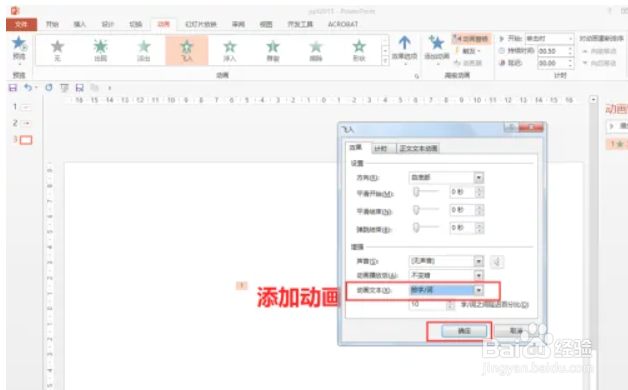The width and height of the screenshot is (628, 390).
Task: Toggle the Animation Pane (动画窗格) button
Action: click(471, 39)
